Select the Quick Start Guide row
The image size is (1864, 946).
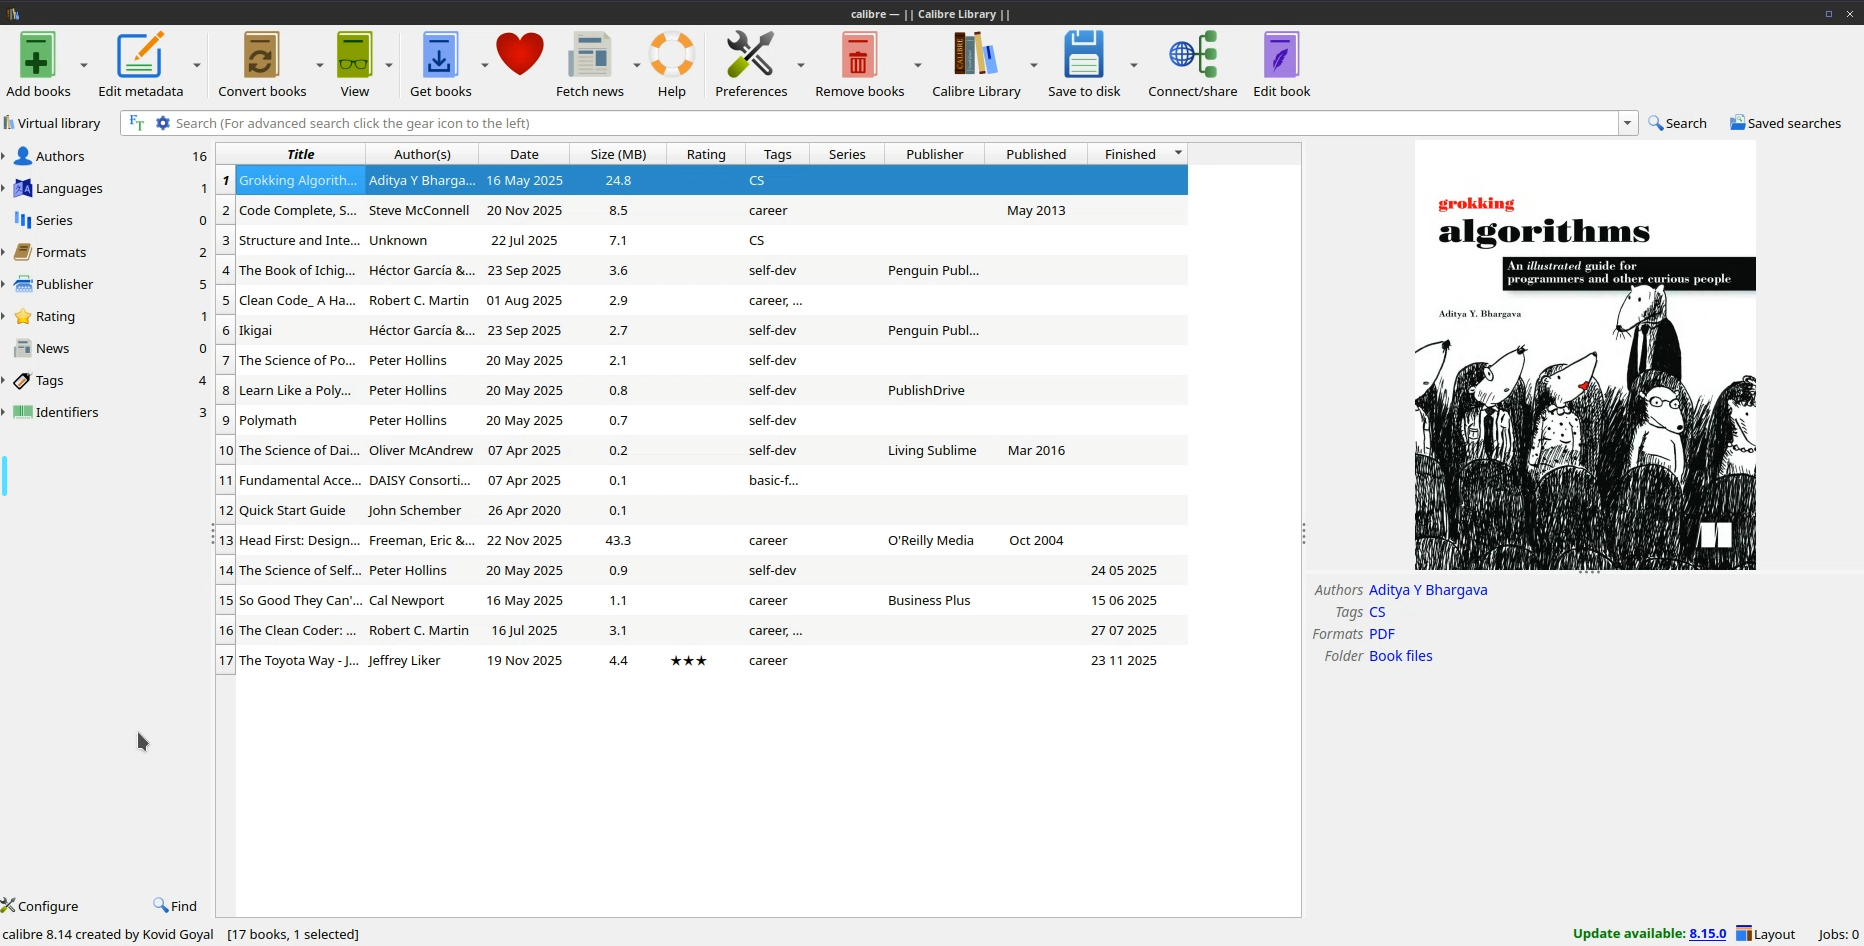[702, 511]
